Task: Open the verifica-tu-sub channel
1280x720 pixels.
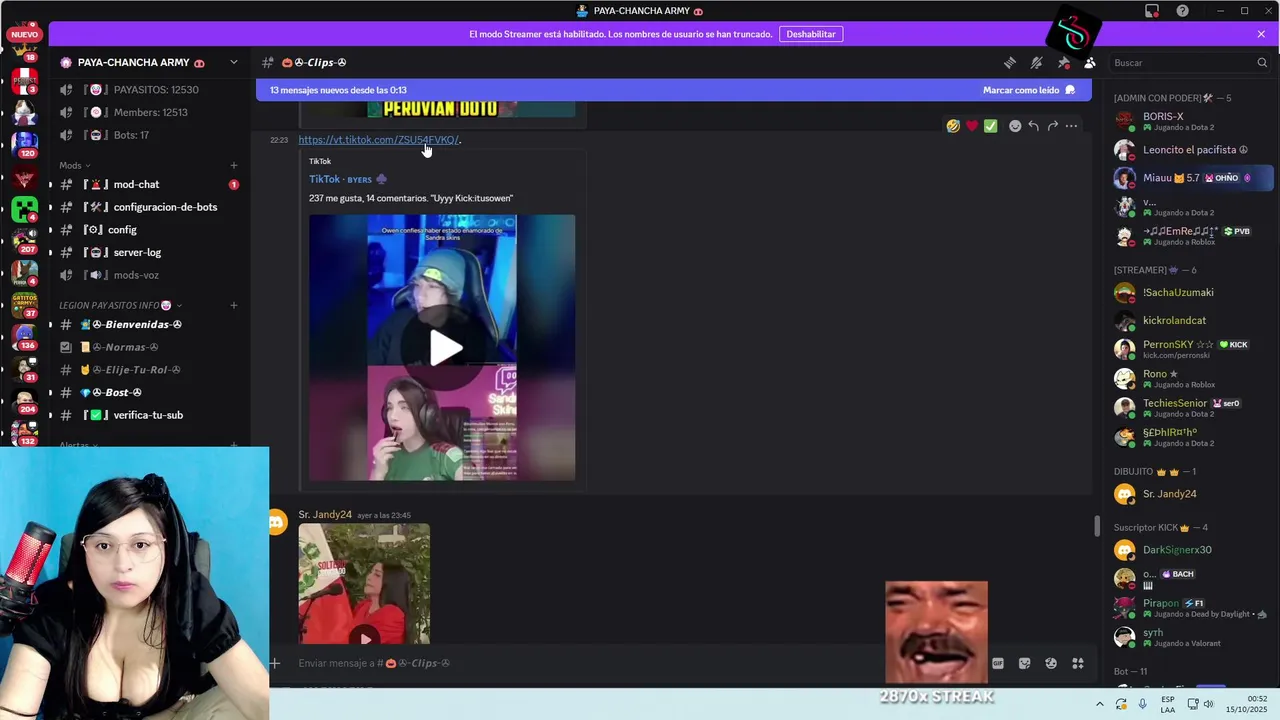Action: tap(150, 415)
